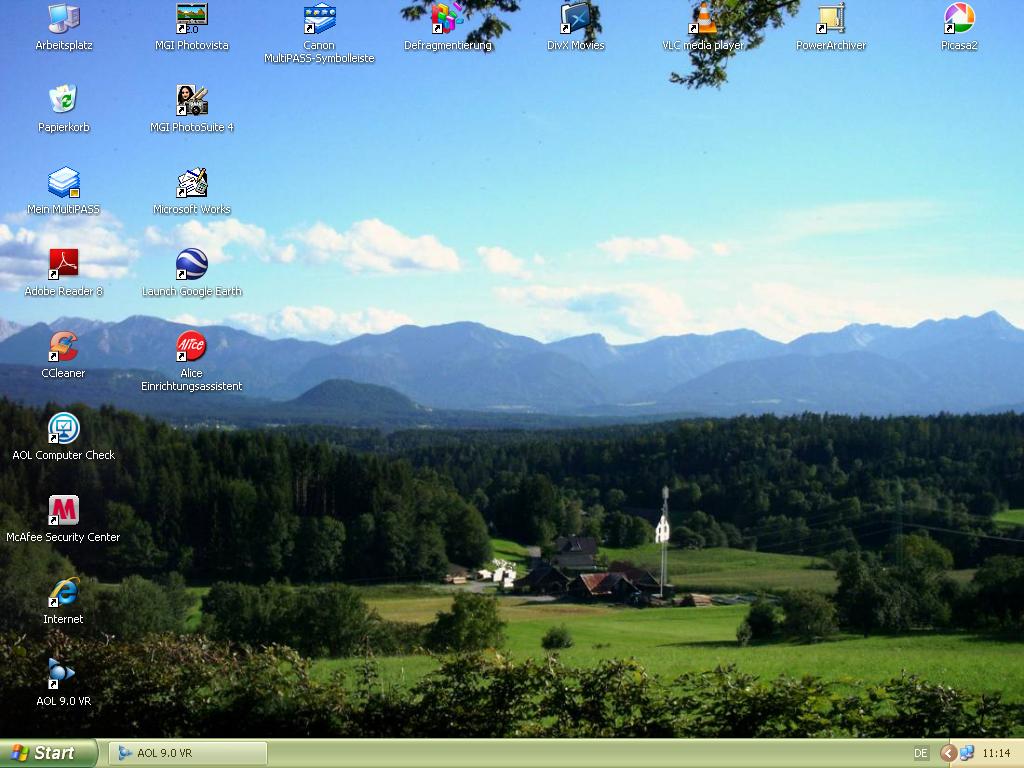Select the AOL Computer Check icon
This screenshot has width=1024, height=768.
pyautogui.click(x=63, y=428)
